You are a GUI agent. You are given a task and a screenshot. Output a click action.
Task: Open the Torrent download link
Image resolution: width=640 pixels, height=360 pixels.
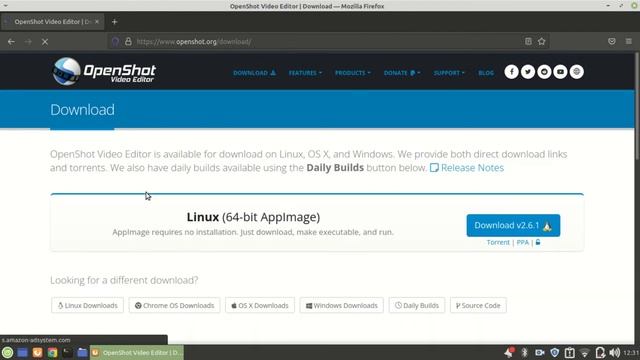pos(498,242)
